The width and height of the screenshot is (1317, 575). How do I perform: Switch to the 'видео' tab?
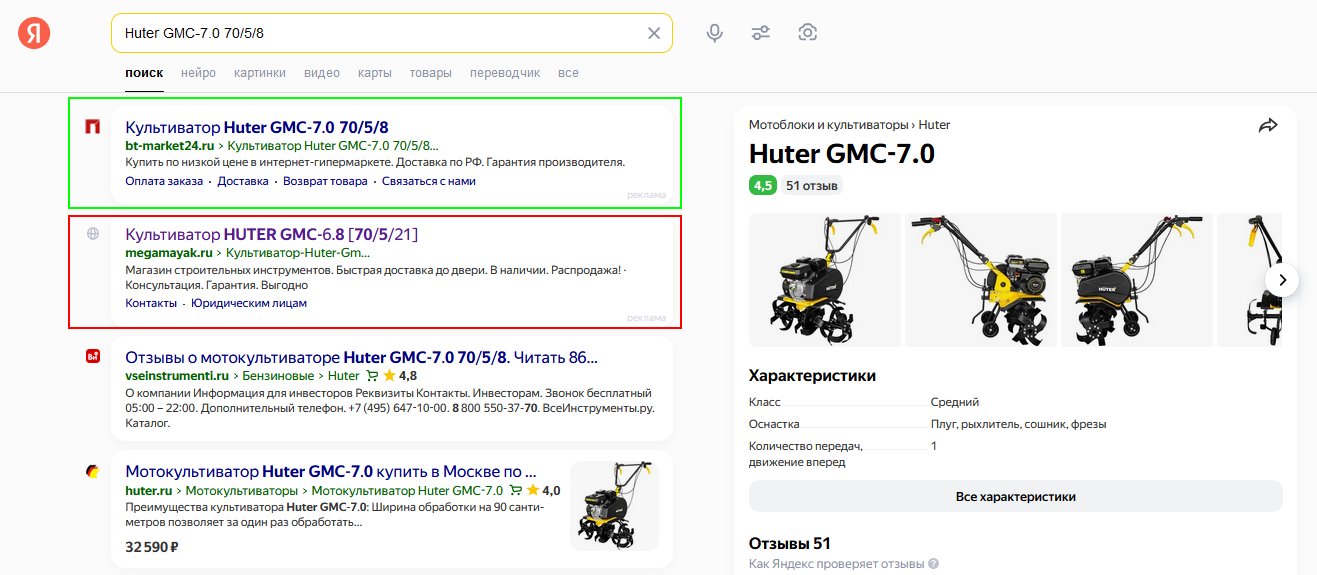coord(322,73)
